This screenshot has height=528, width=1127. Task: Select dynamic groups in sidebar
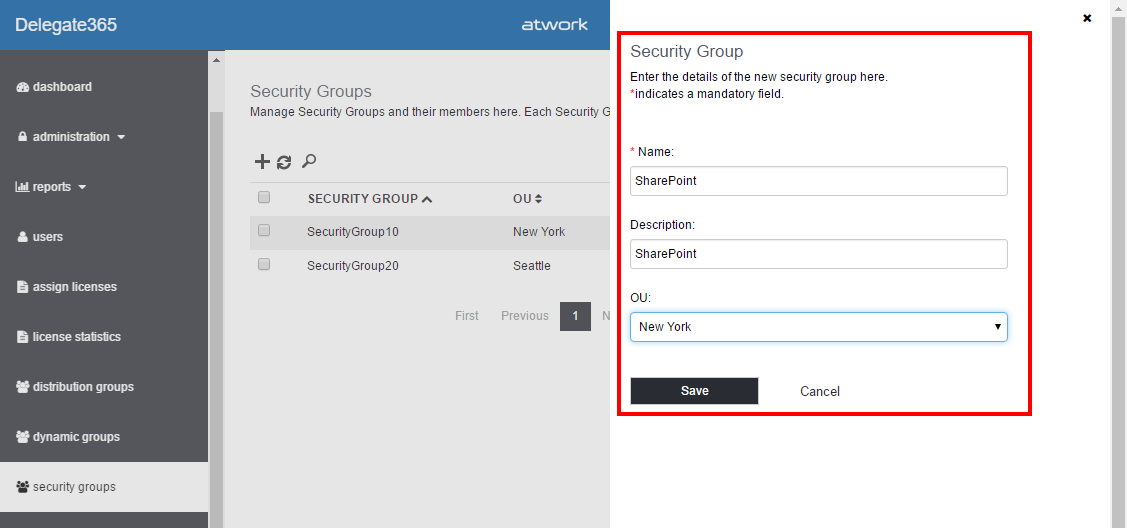75,437
